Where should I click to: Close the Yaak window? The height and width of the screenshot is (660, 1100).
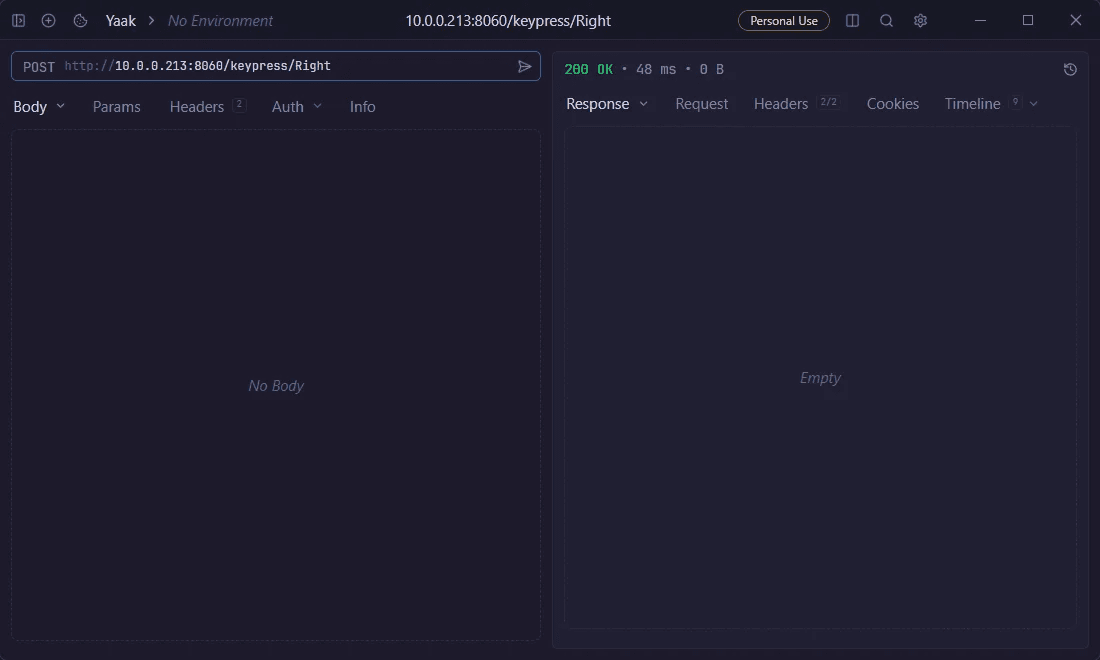point(1075,20)
